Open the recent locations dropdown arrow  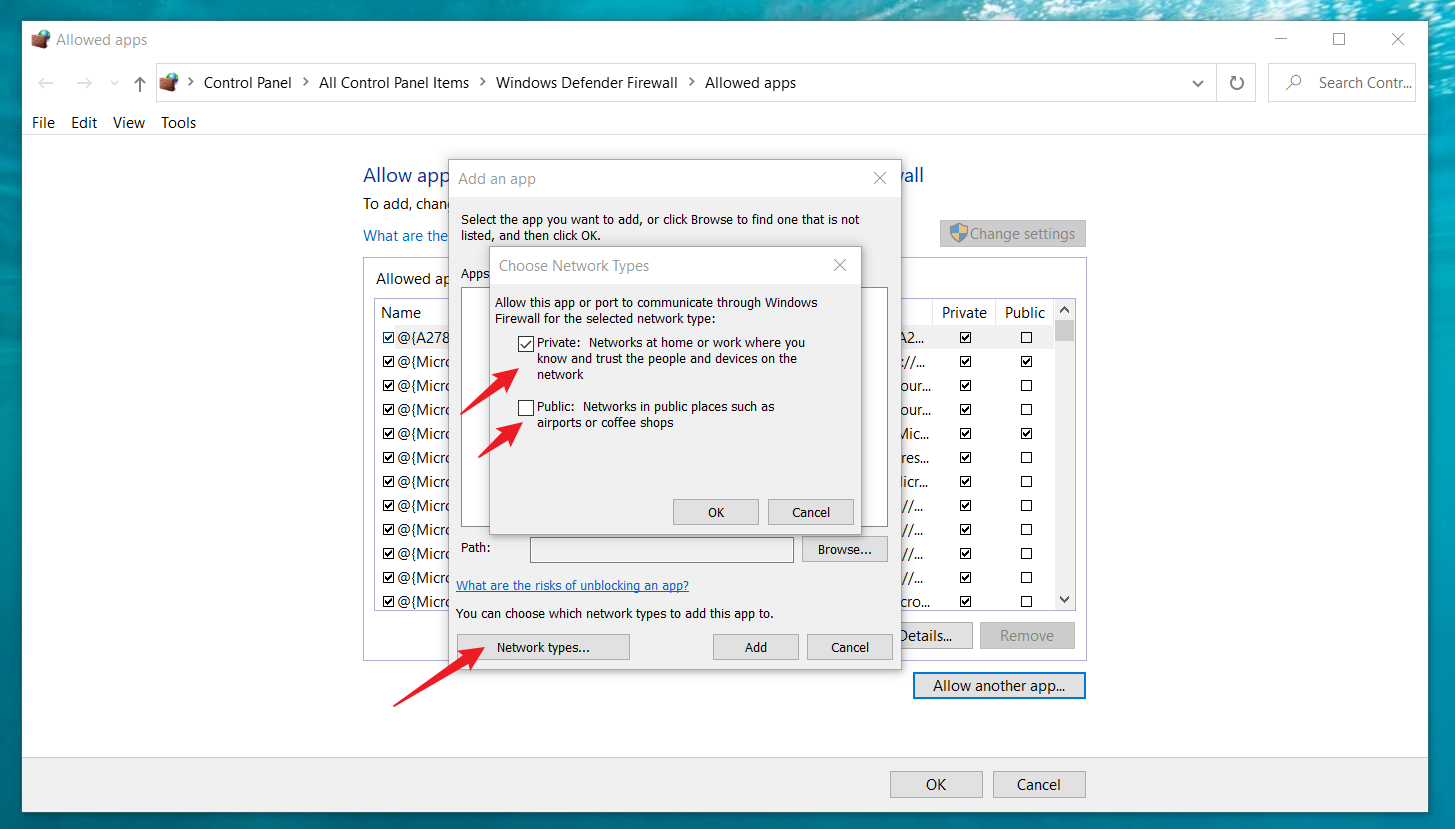(114, 83)
